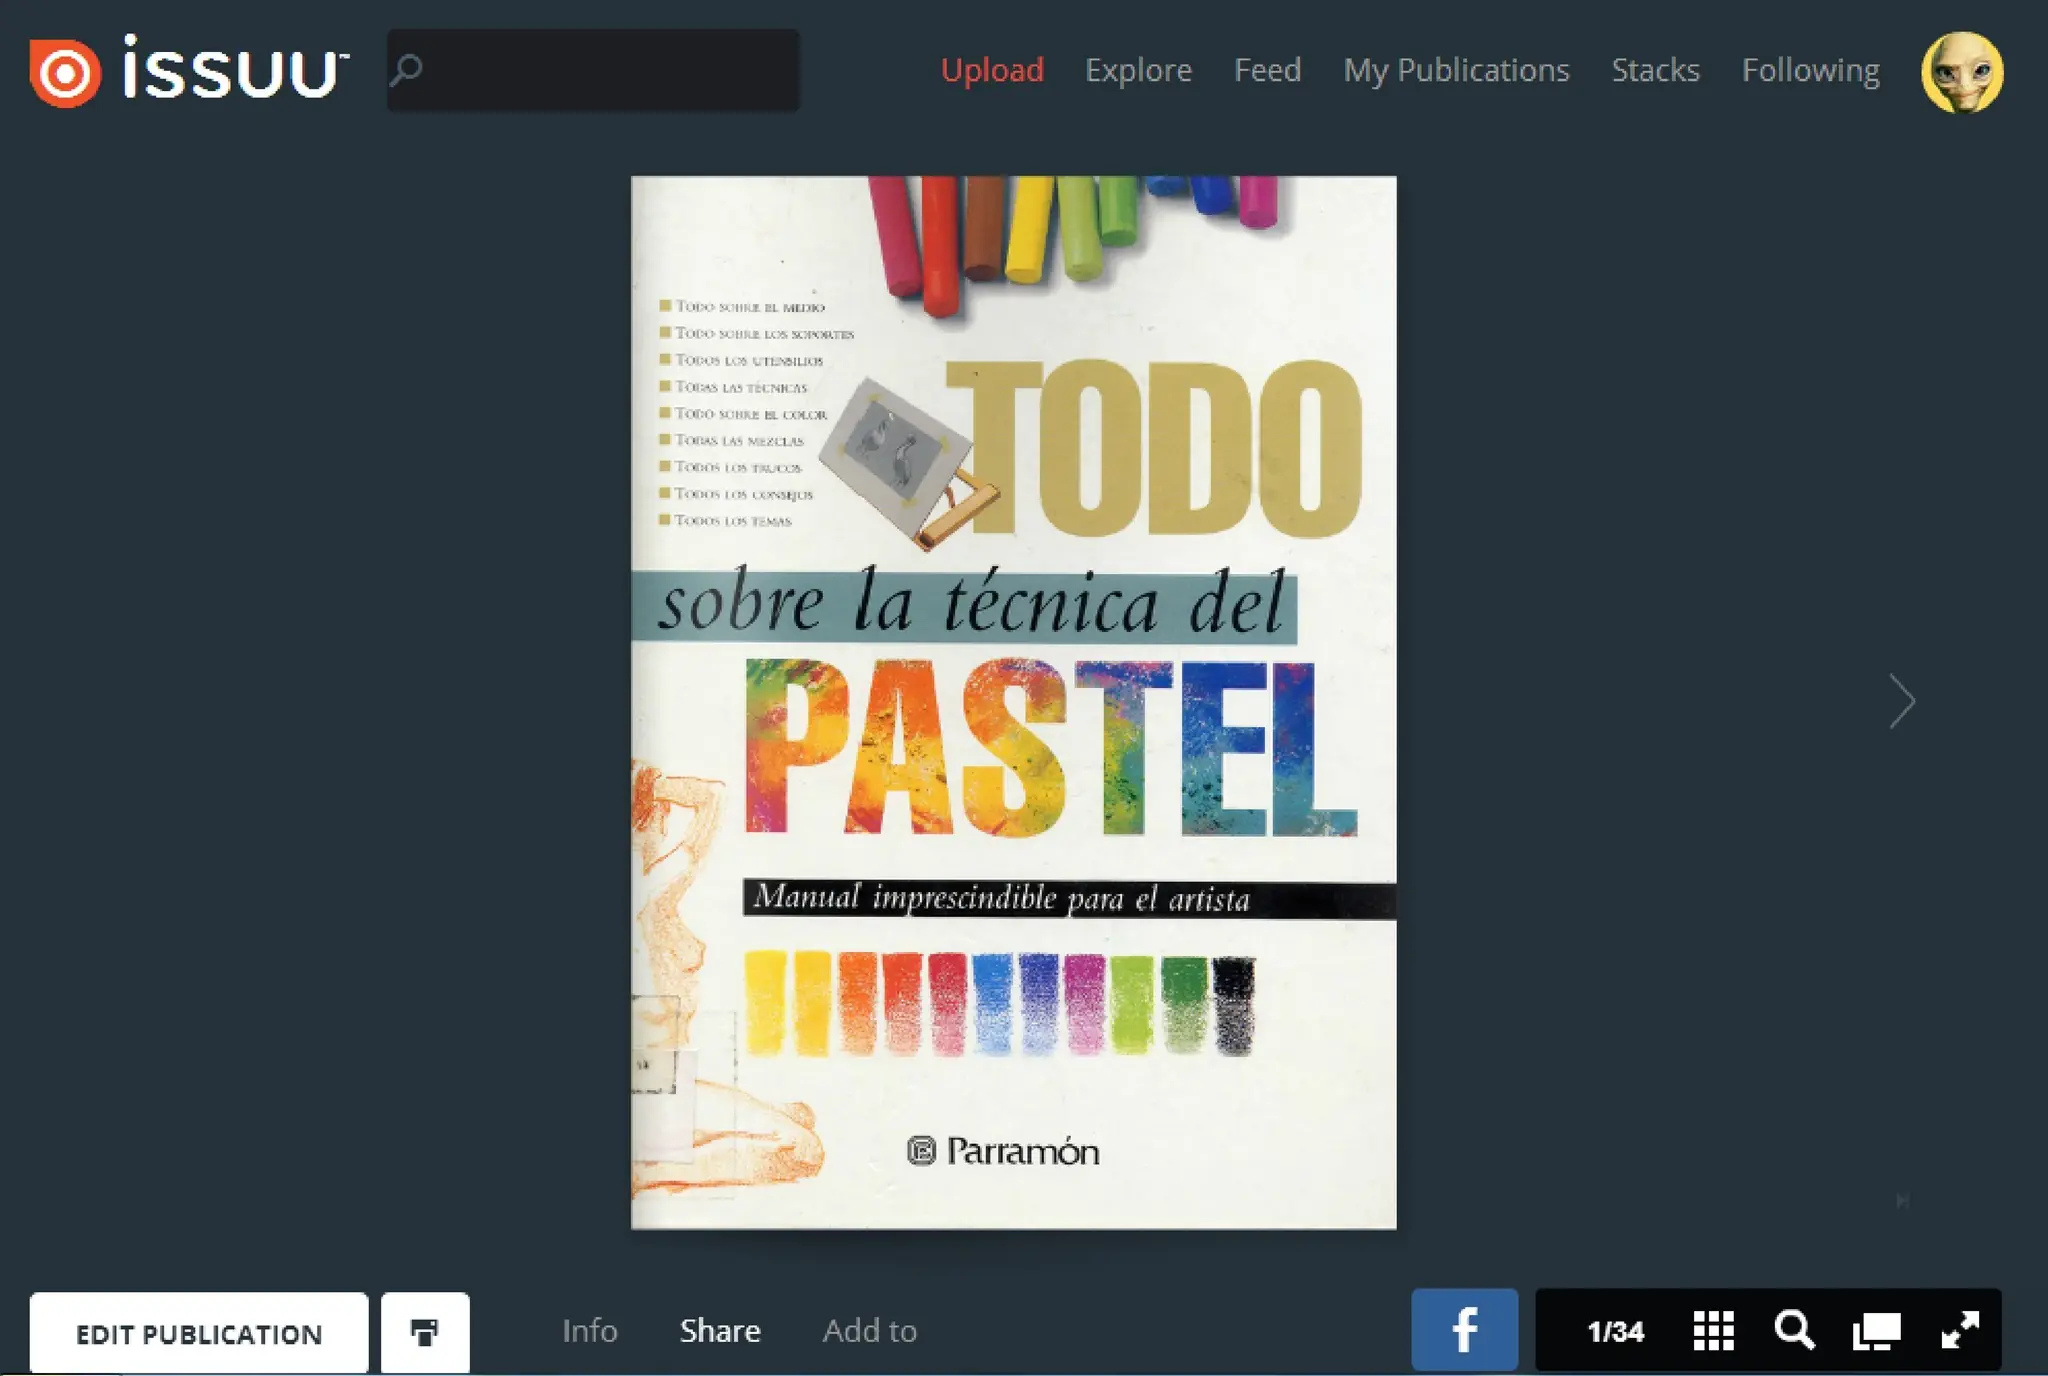Open the Feed section

click(x=1267, y=70)
